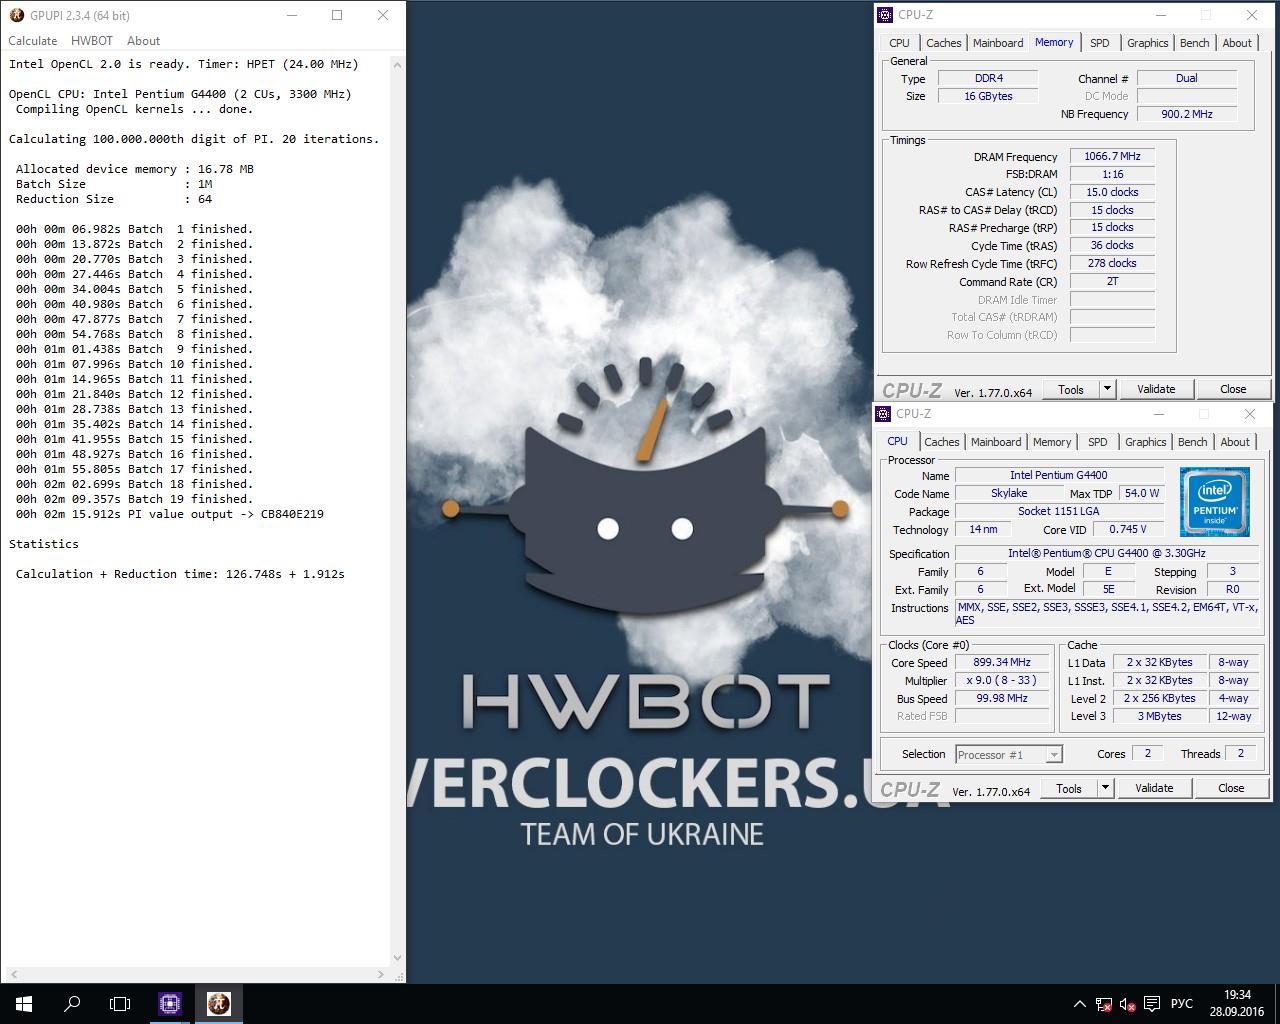Open Action Center notifications icon
1280x1024 pixels.
pos(1152,1004)
